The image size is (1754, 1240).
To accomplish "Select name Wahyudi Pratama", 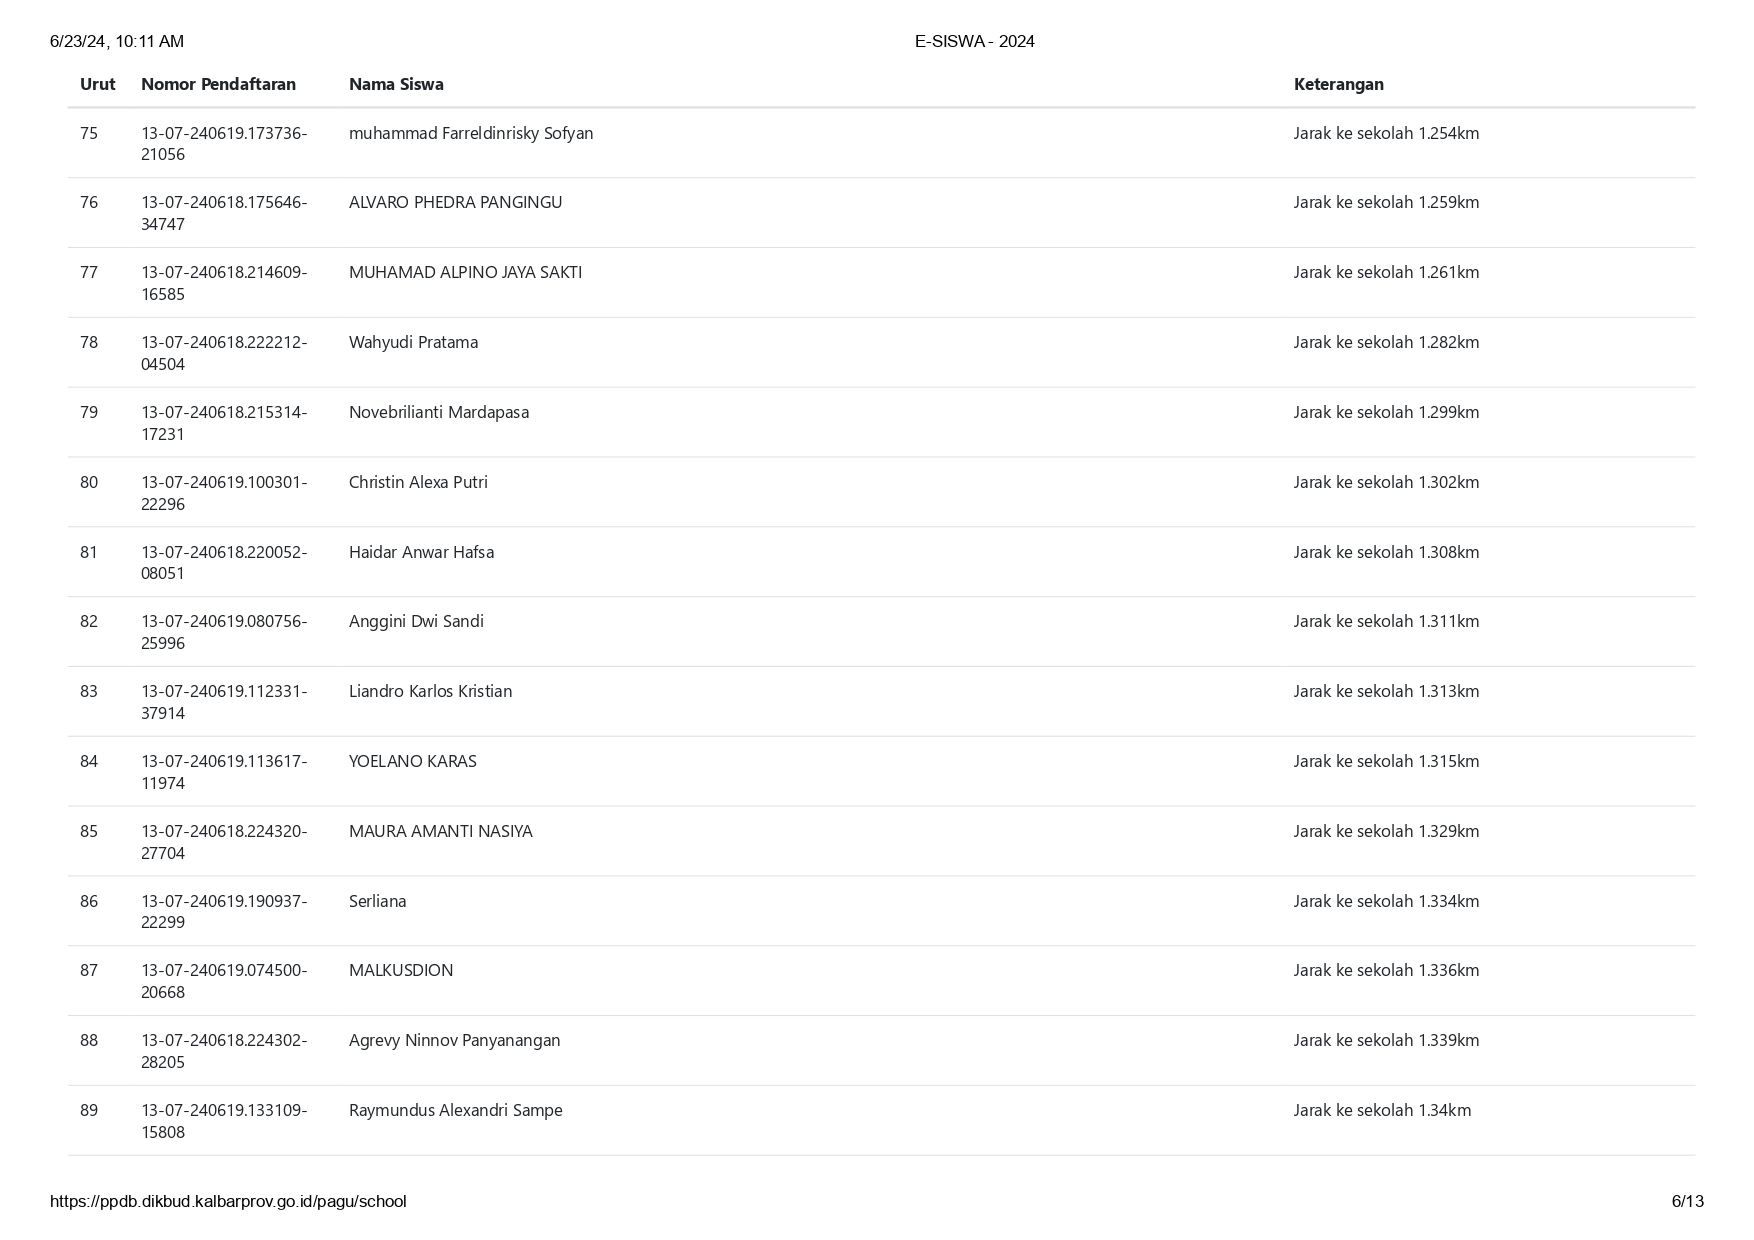I will [413, 342].
